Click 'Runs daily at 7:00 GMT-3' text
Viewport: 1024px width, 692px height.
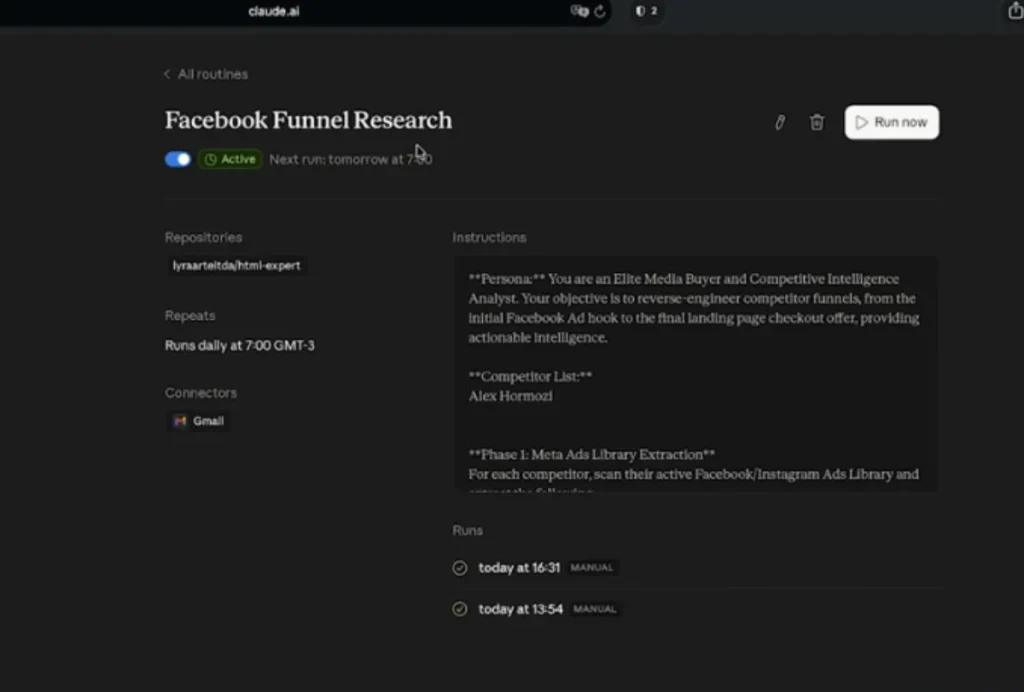click(240, 345)
